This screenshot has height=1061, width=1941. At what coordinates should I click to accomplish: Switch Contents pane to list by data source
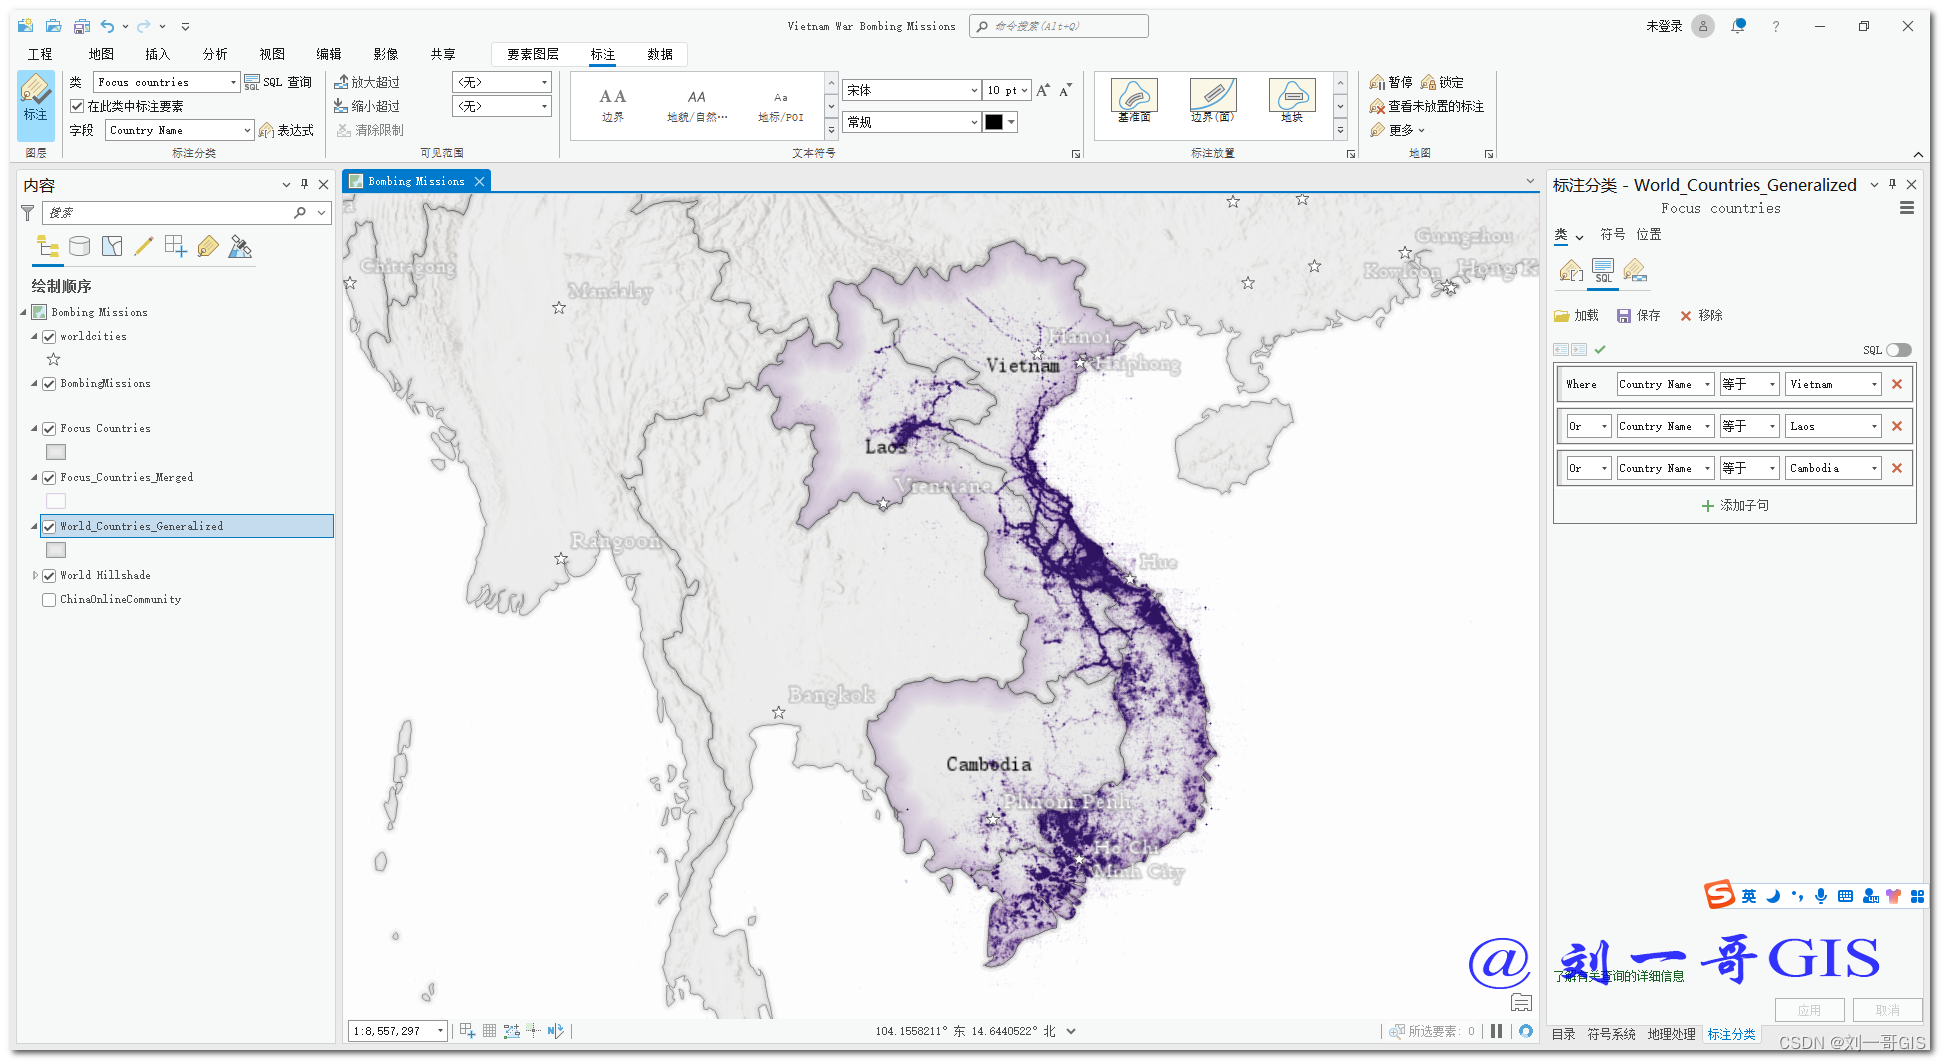coord(80,246)
